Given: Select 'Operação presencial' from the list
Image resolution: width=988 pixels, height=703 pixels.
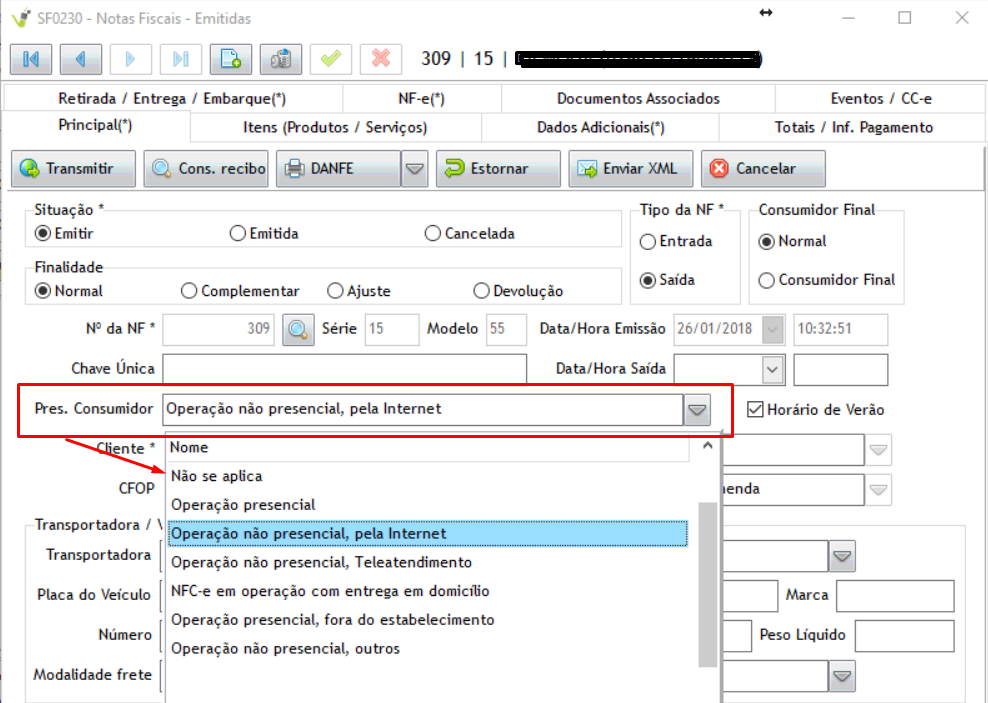Looking at the screenshot, I should pyautogui.click(x=243, y=505).
